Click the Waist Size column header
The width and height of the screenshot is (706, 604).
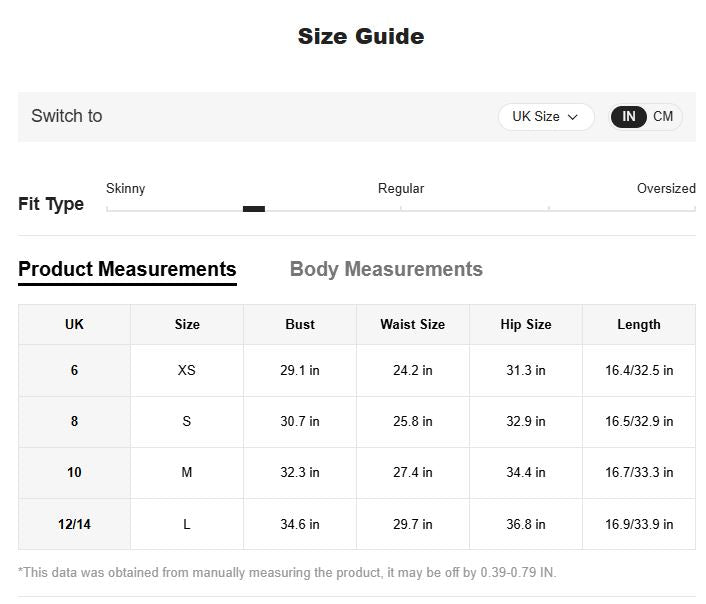[412, 324]
